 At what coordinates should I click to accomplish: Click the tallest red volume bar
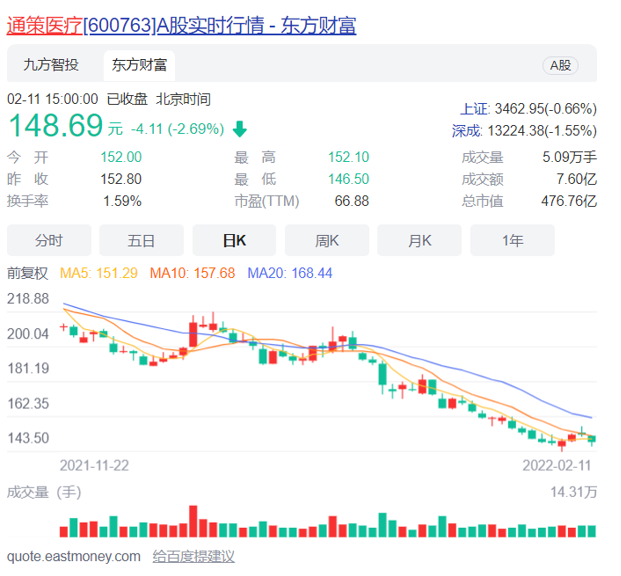[193, 521]
